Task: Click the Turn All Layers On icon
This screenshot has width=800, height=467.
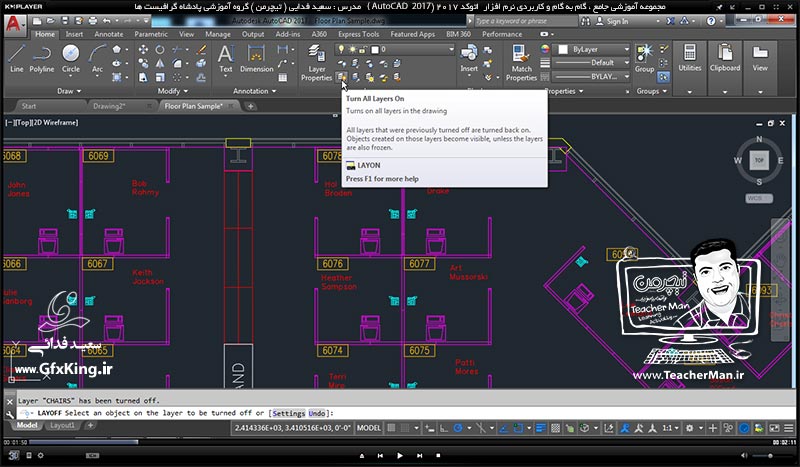Action: 341,77
